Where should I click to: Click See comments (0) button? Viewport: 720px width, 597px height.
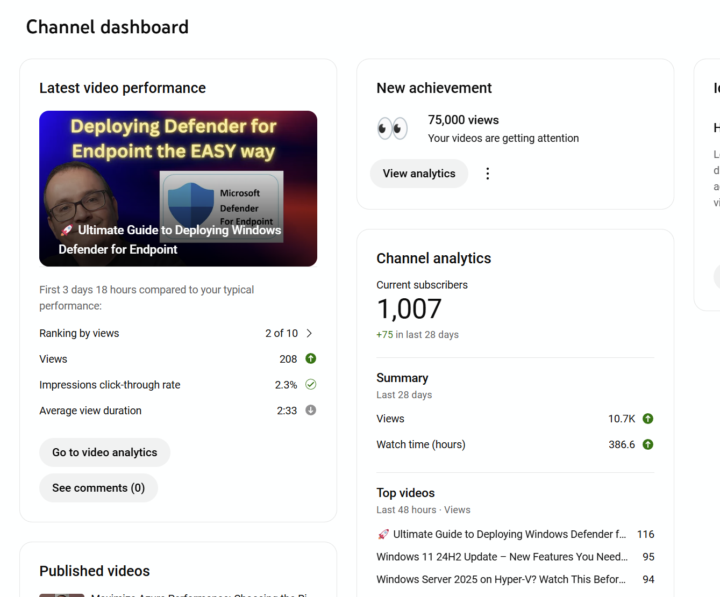point(99,488)
